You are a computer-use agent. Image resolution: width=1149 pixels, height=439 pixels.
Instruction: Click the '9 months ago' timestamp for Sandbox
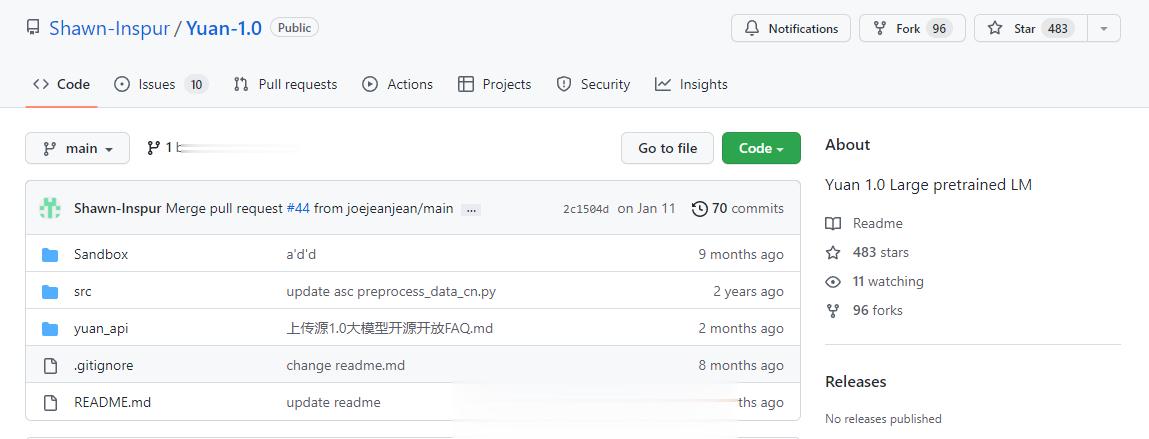741,254
